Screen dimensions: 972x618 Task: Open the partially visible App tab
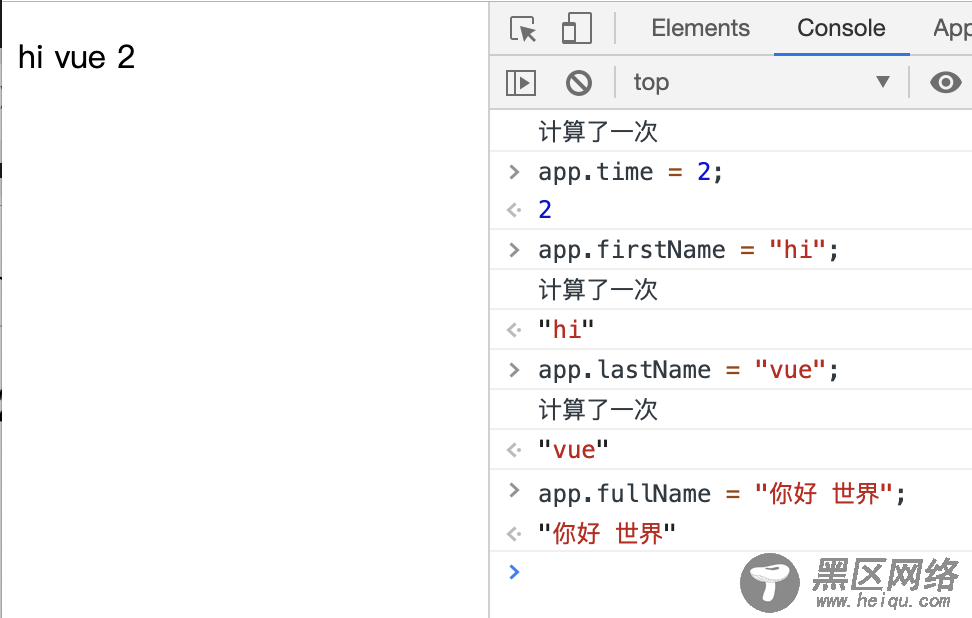coord(952,28)
